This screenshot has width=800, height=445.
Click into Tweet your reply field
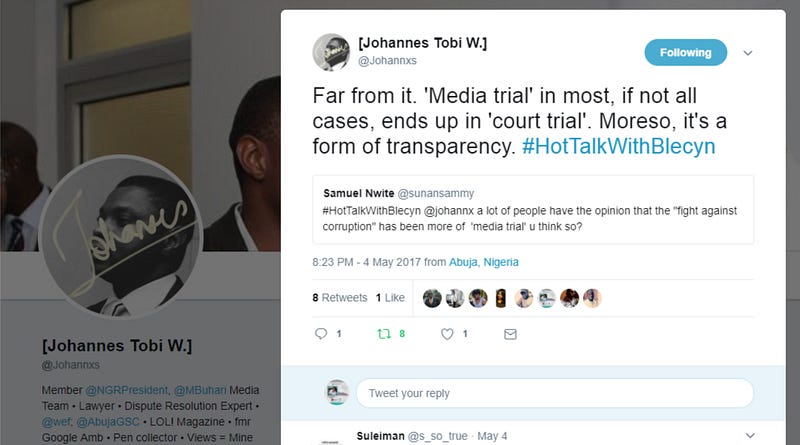[555, 393]
